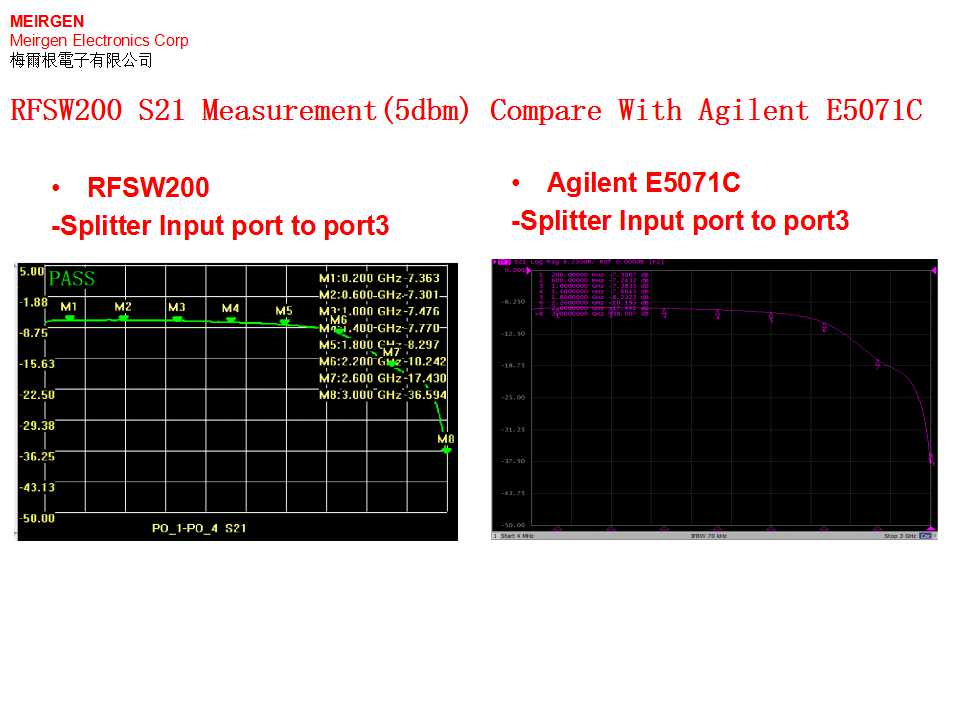Image resolution: width=960 pixels, height=720 pixels.
Task: Select the M8:3.000 GHz -36.594 readout line
Action: click(x=382, y=395)
